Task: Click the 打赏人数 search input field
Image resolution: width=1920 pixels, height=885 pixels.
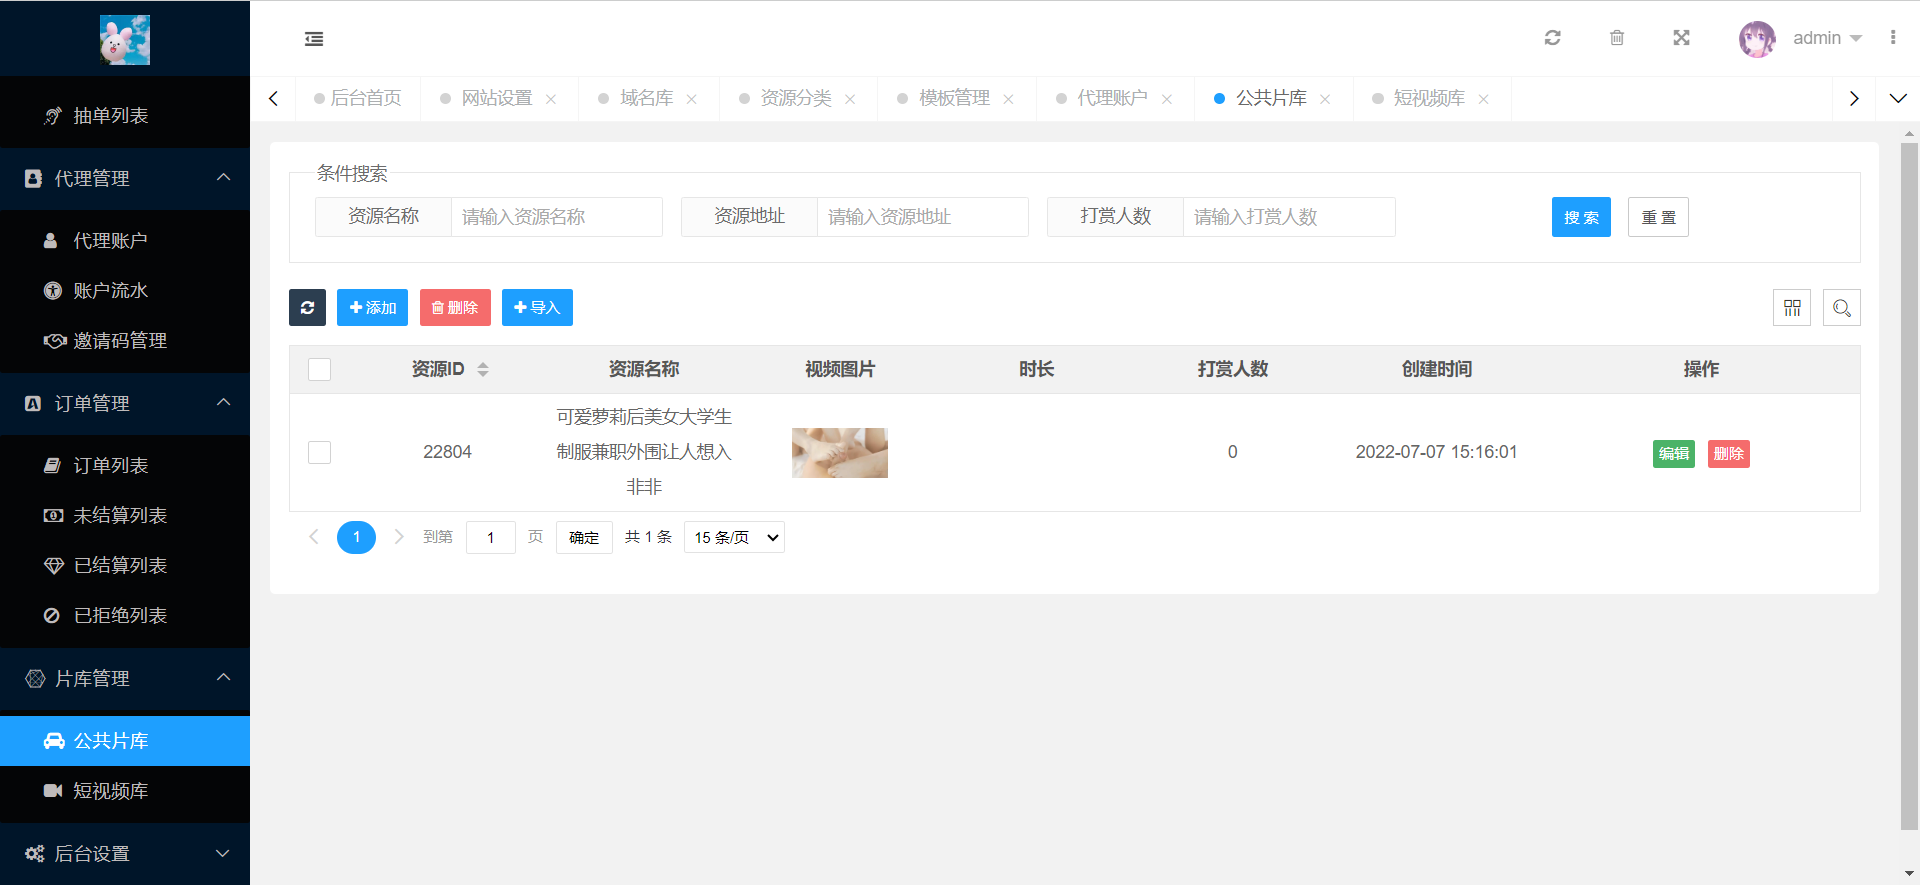Action: (1289, 217)
